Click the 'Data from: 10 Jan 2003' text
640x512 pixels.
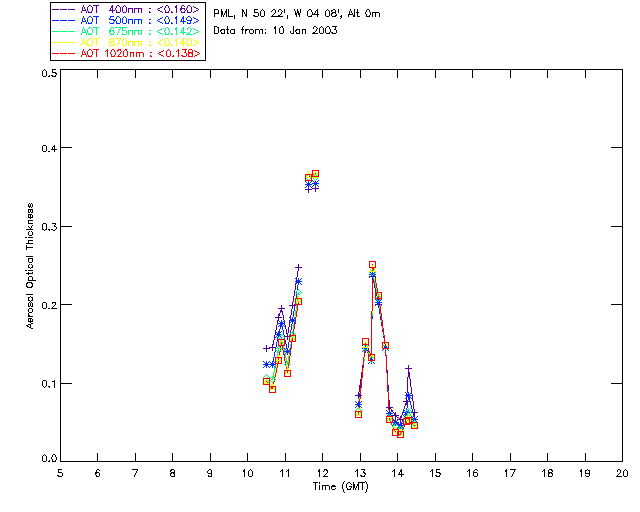click(275, 31)
